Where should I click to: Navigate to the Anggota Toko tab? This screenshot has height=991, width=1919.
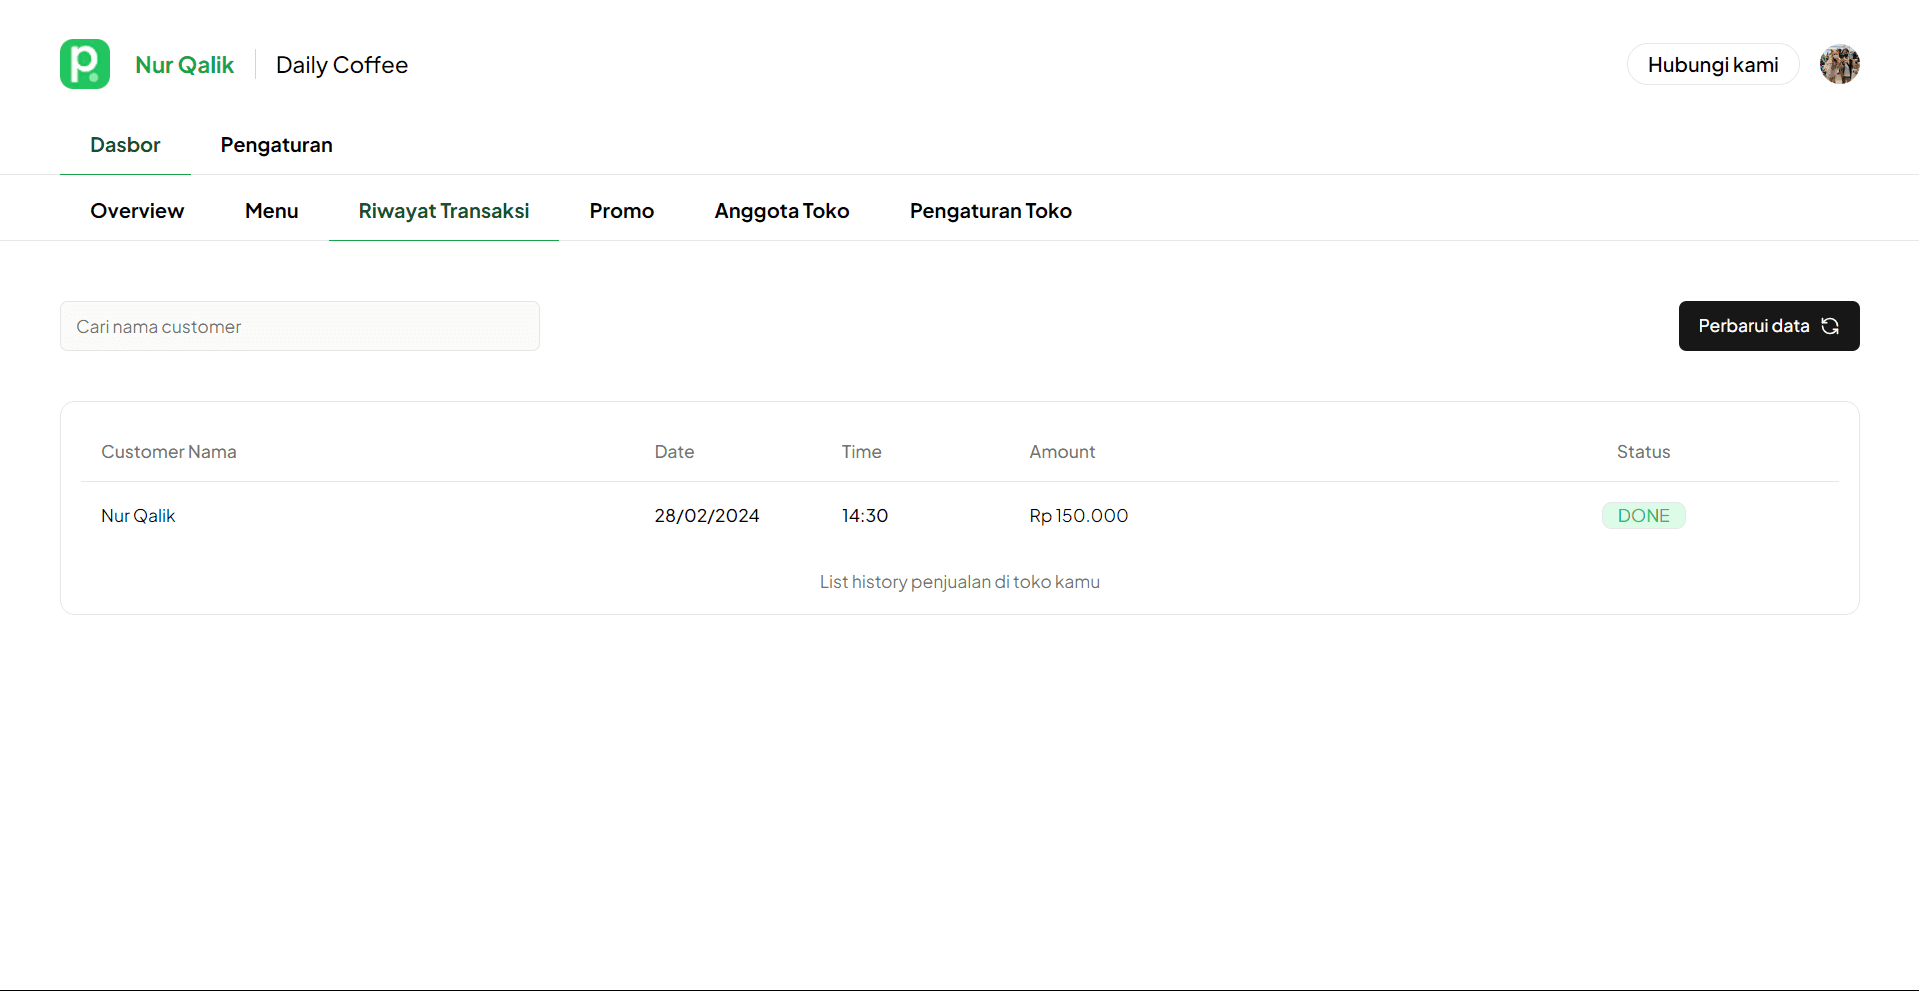(x=781, y=211)
